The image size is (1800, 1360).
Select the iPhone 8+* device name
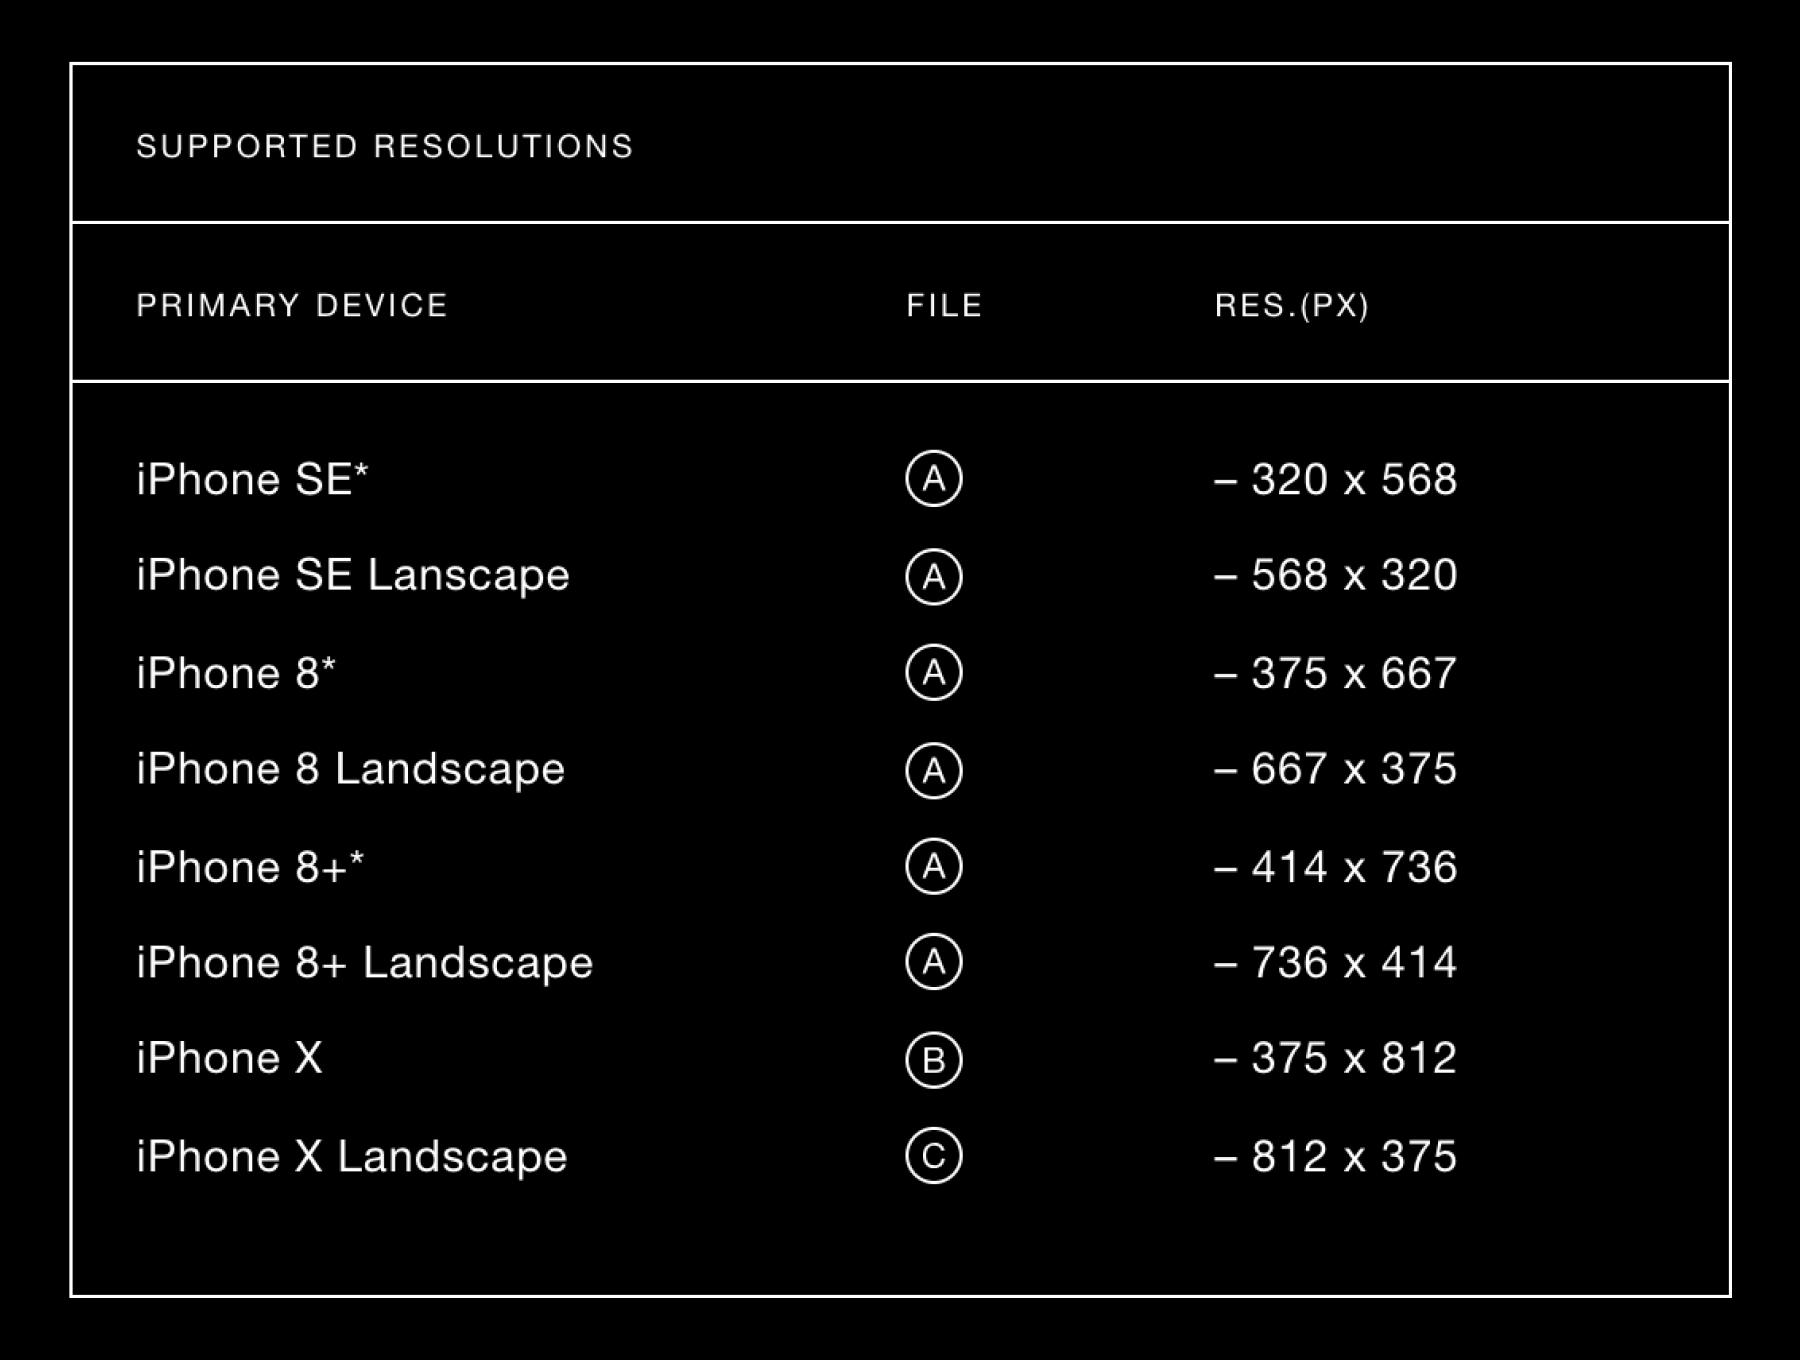click(x=250, y=867)
